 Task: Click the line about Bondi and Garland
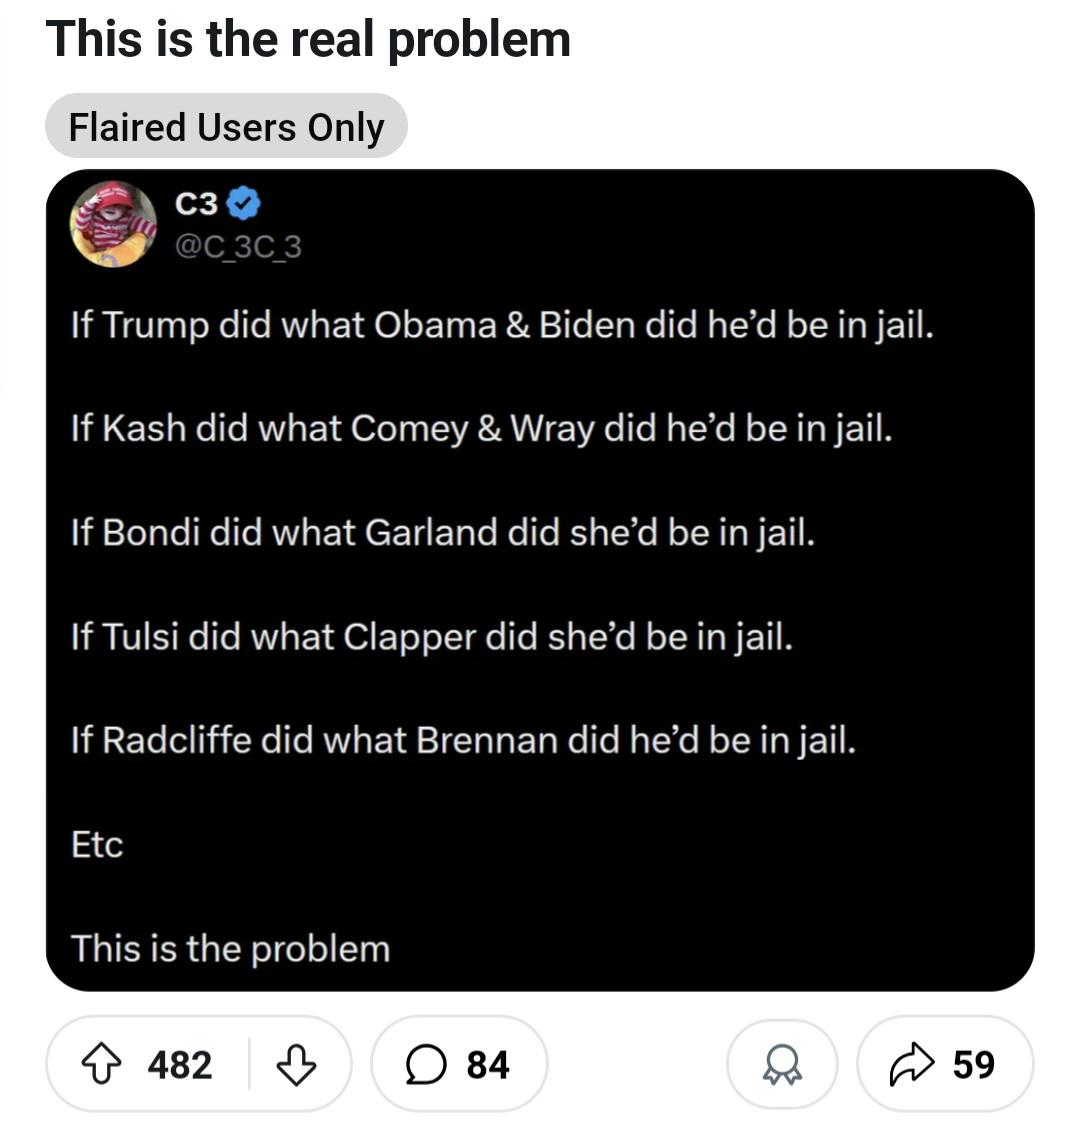coord(443,532)
